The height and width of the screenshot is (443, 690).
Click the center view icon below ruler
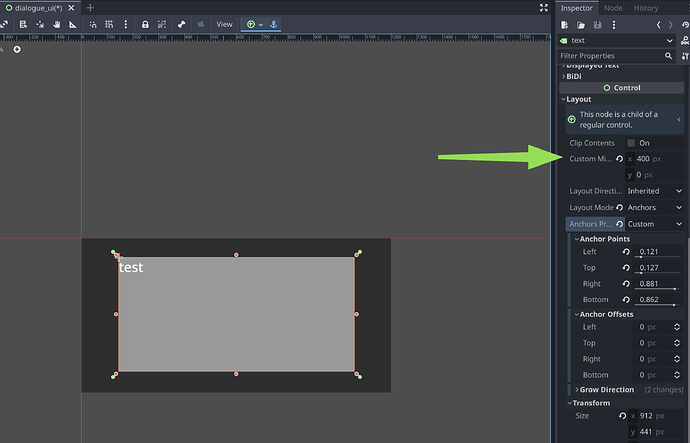[x=17, y=49]
